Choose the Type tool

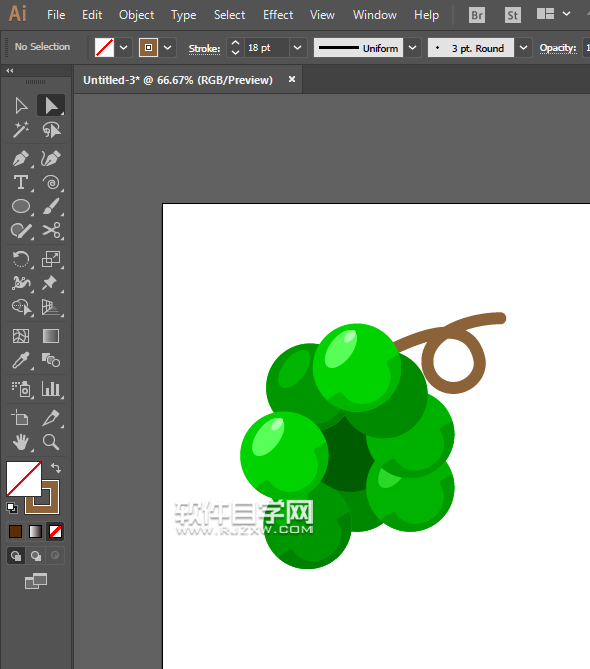click(20, 183)
